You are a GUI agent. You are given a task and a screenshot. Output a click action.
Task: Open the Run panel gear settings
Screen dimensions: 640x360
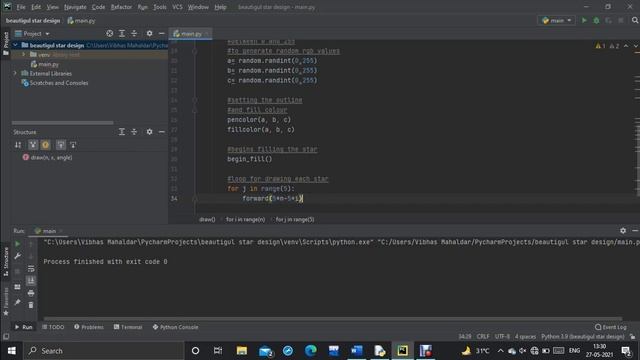tap(623, 231)
